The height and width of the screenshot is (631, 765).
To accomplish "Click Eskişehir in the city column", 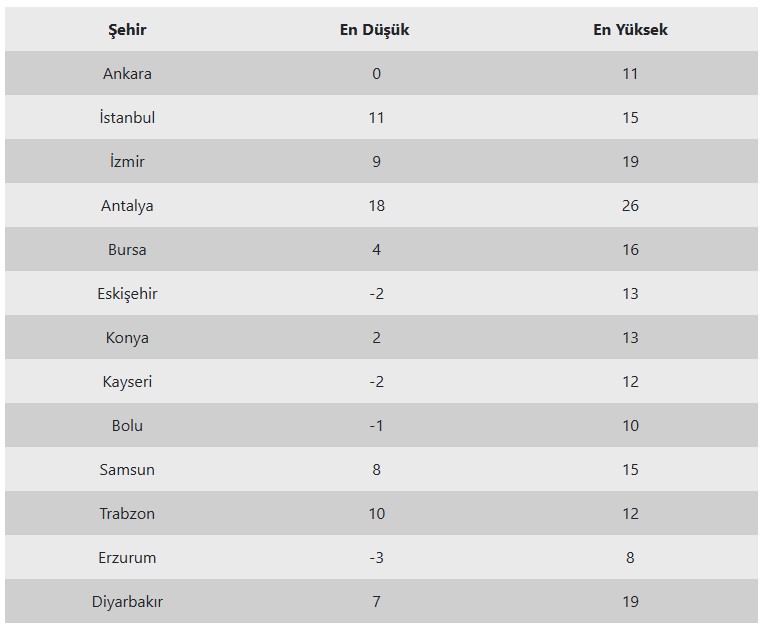I will point(127,294).
